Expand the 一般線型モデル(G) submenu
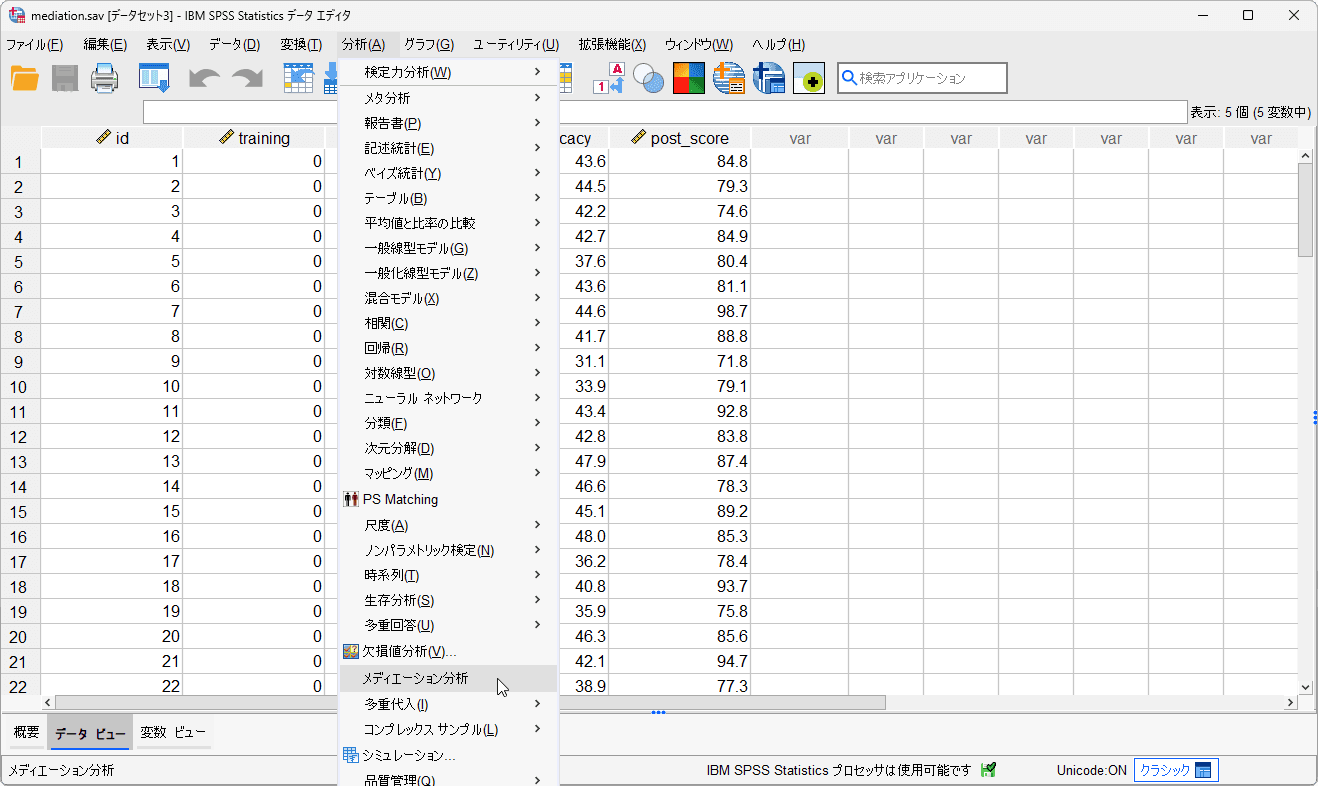 (x=416, y=248)
